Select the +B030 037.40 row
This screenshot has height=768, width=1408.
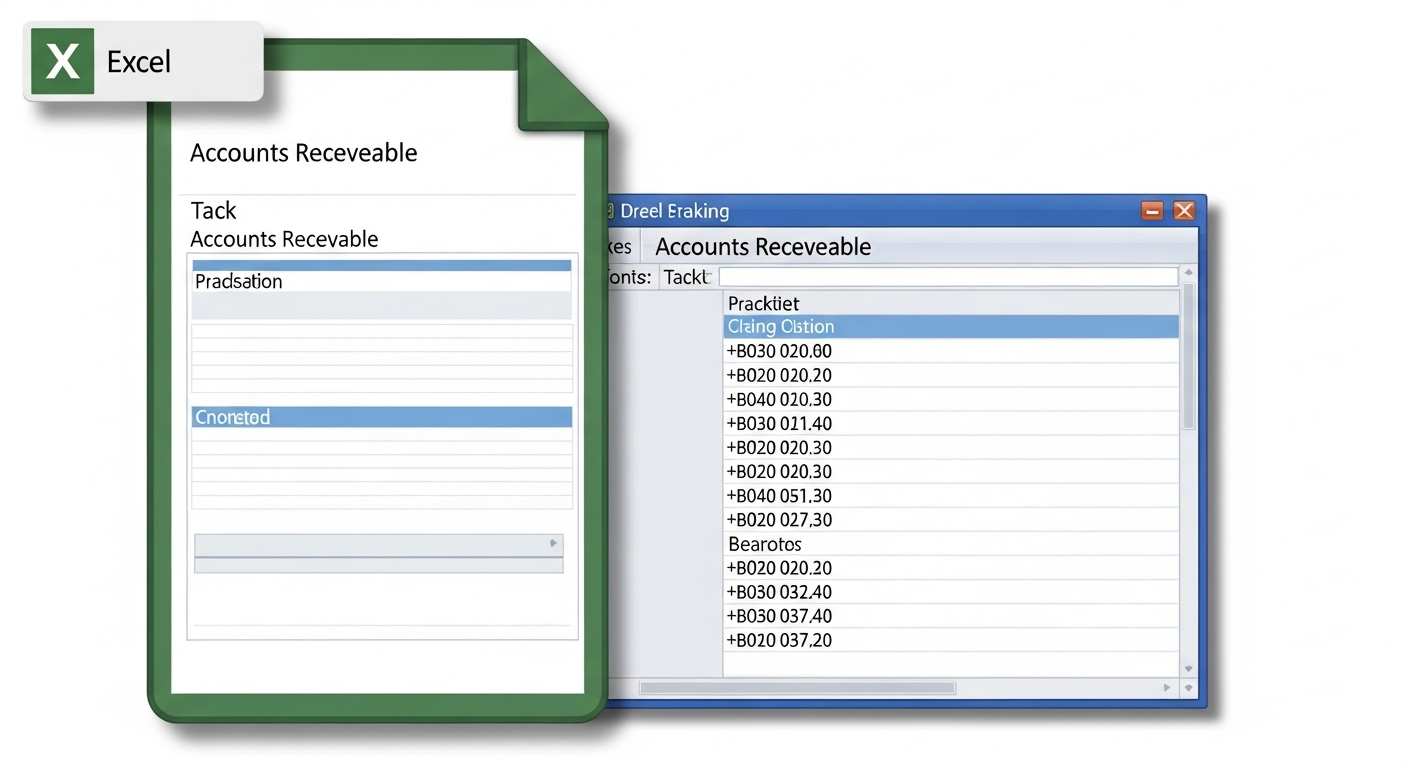[951, 616]
